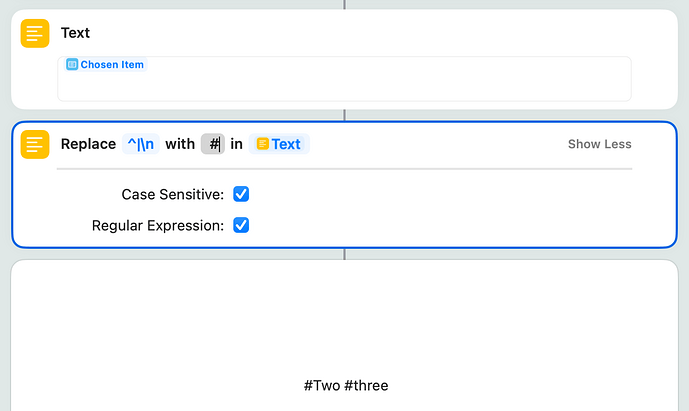The image size is (689, 411).
Task: Click the word "with" in Replace action
Action: pos(180,144)
